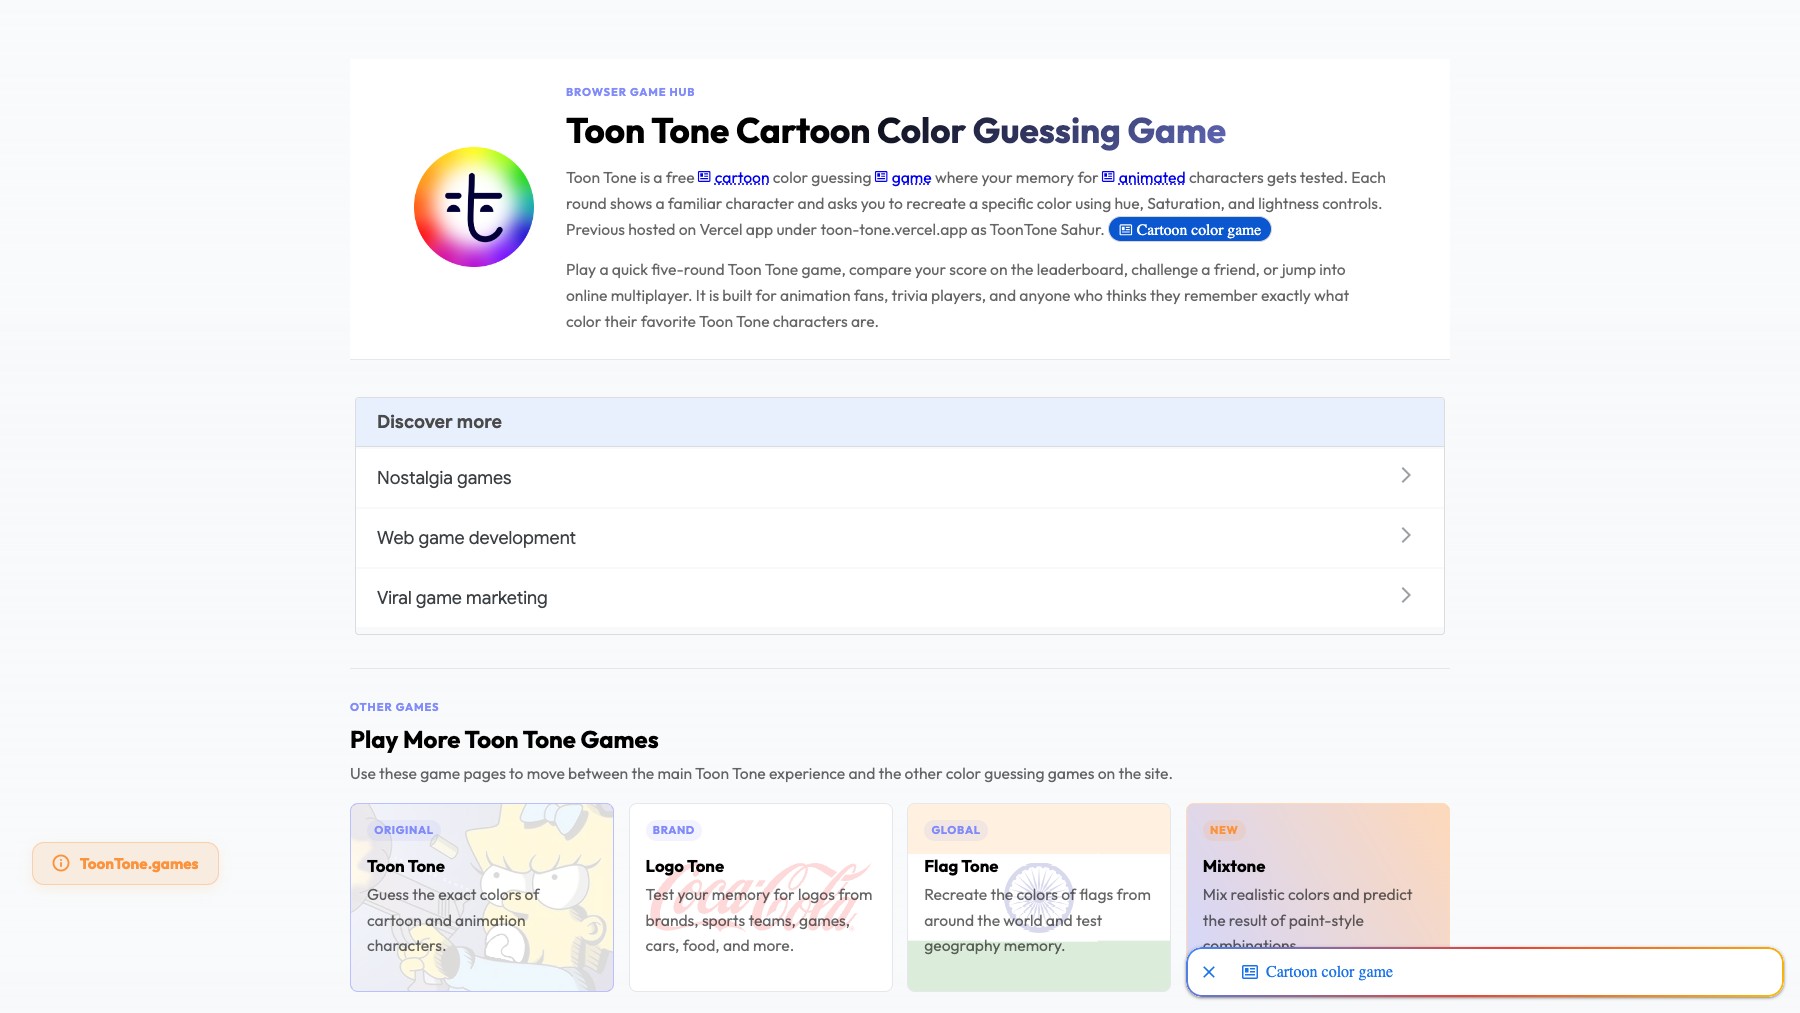Select Nostalgia games row text

[444, 478]
